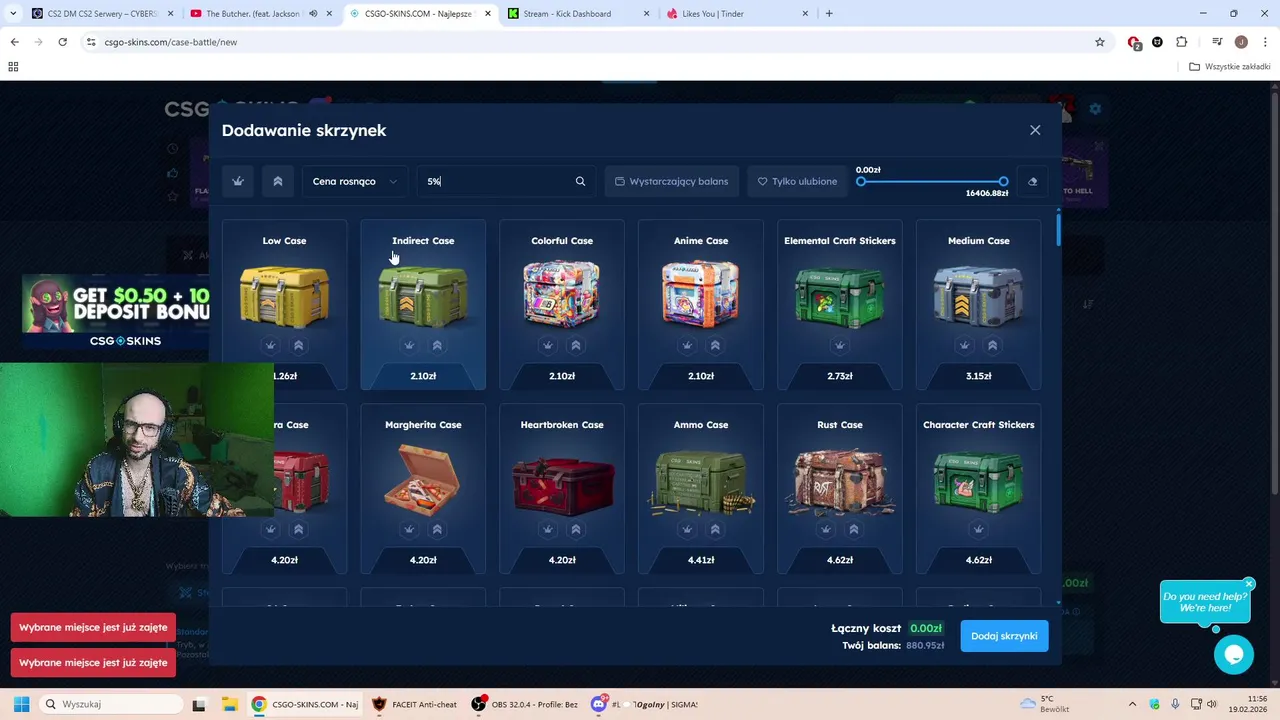
Task: Click the crown filter icon in toolbar
Action: point(238,181)
